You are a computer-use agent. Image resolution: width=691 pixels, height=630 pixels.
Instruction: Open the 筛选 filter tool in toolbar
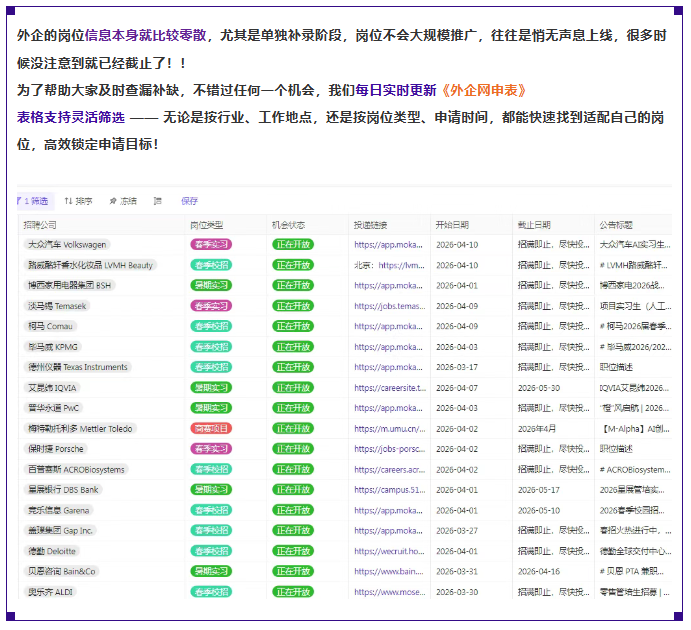34,201
